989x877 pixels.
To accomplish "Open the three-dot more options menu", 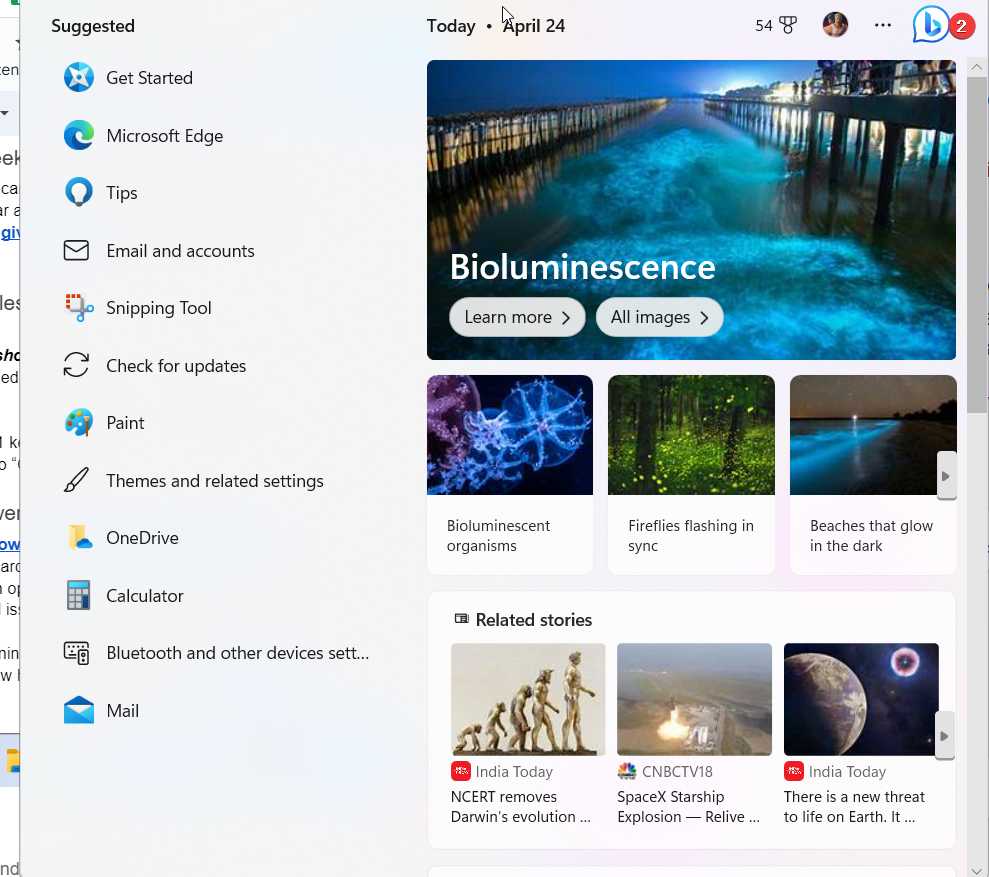I will pyautogui.click(x=883, y=25).
